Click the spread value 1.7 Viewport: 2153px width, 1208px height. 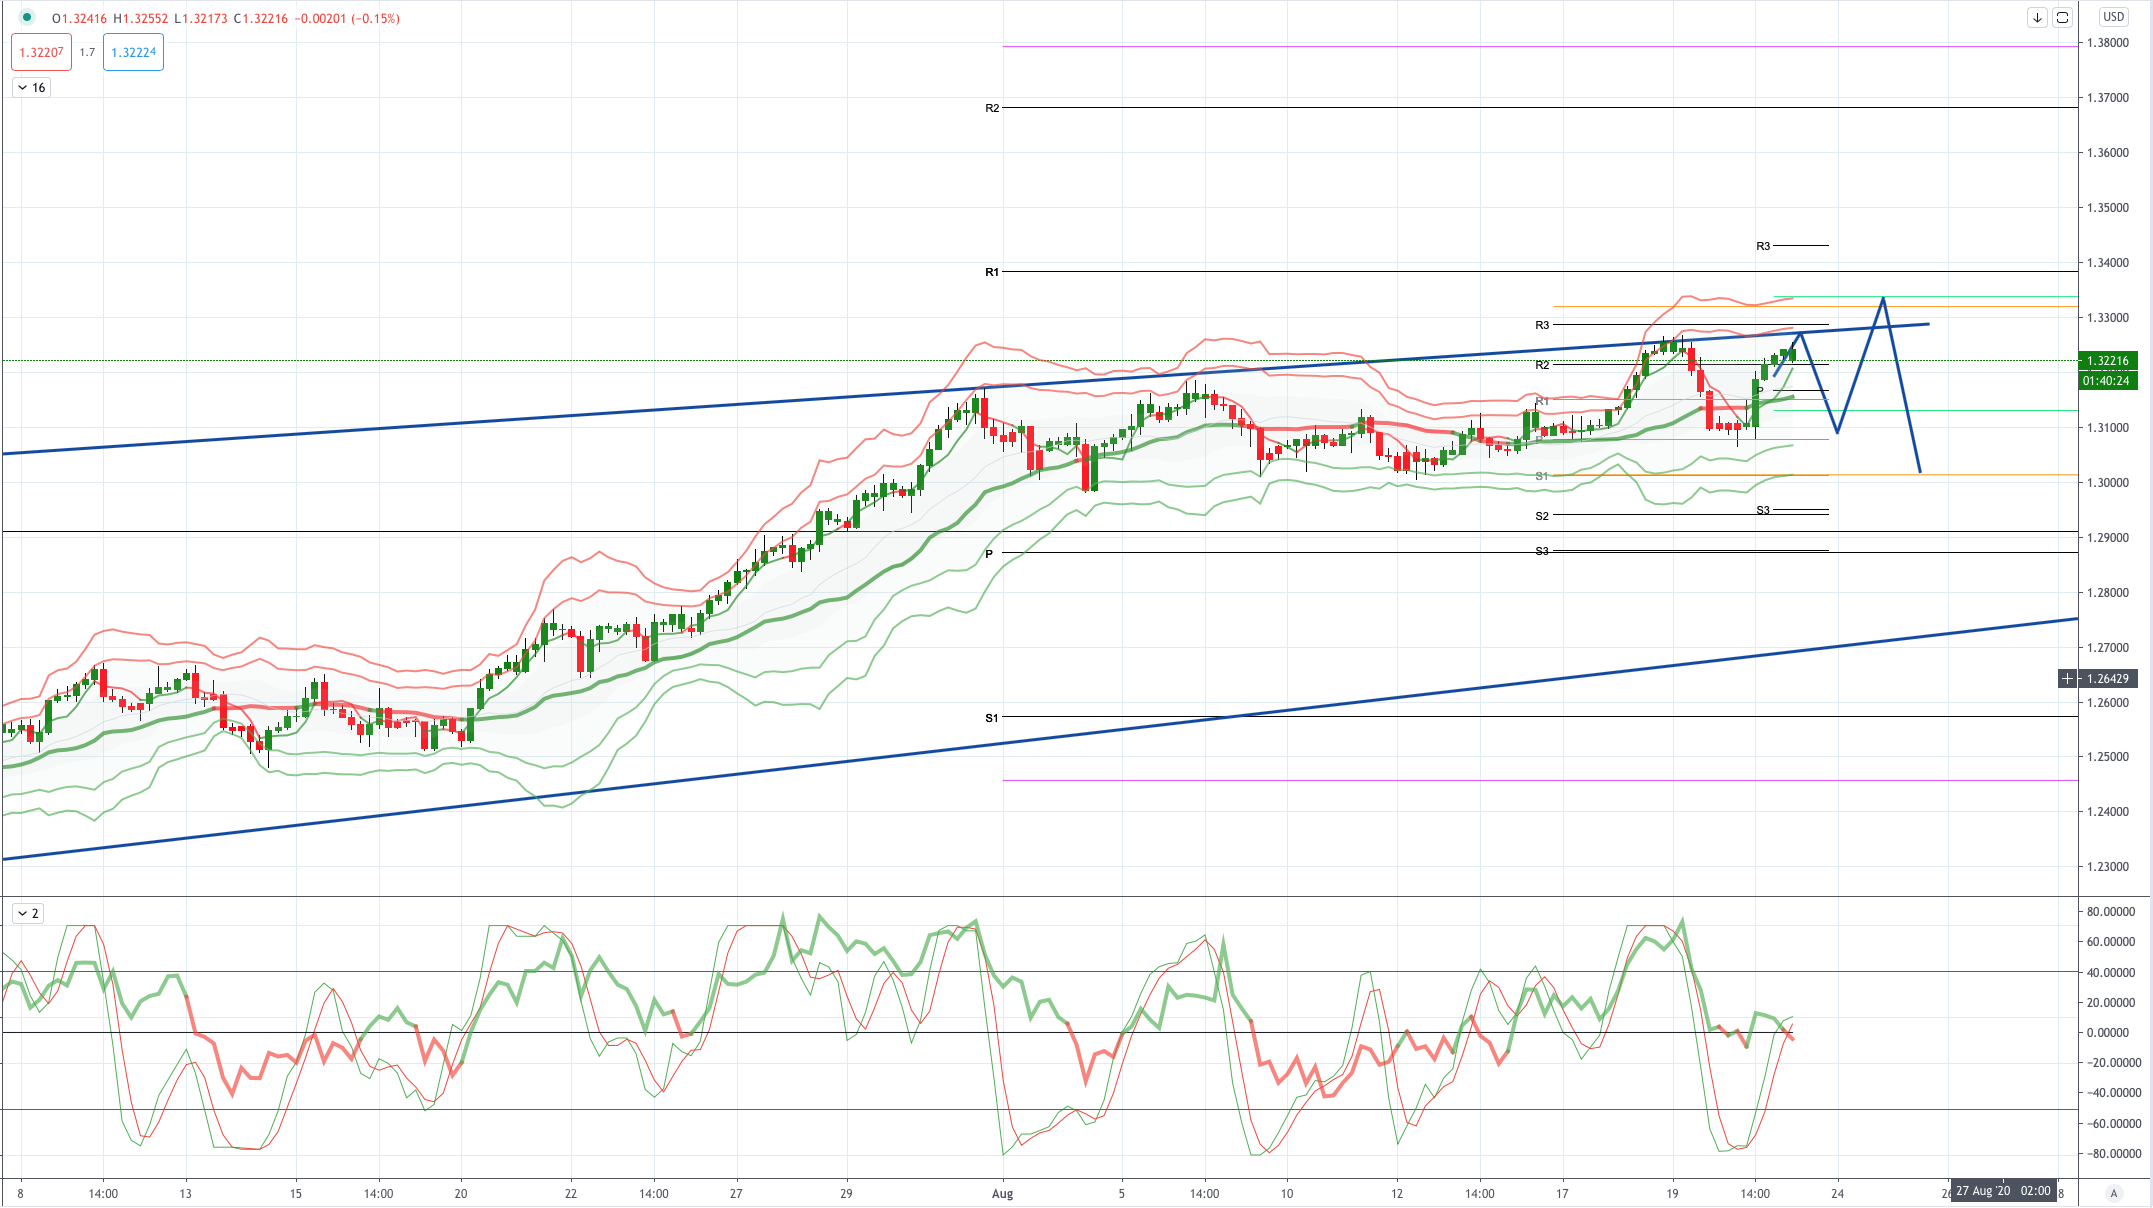tap(87, 52)
